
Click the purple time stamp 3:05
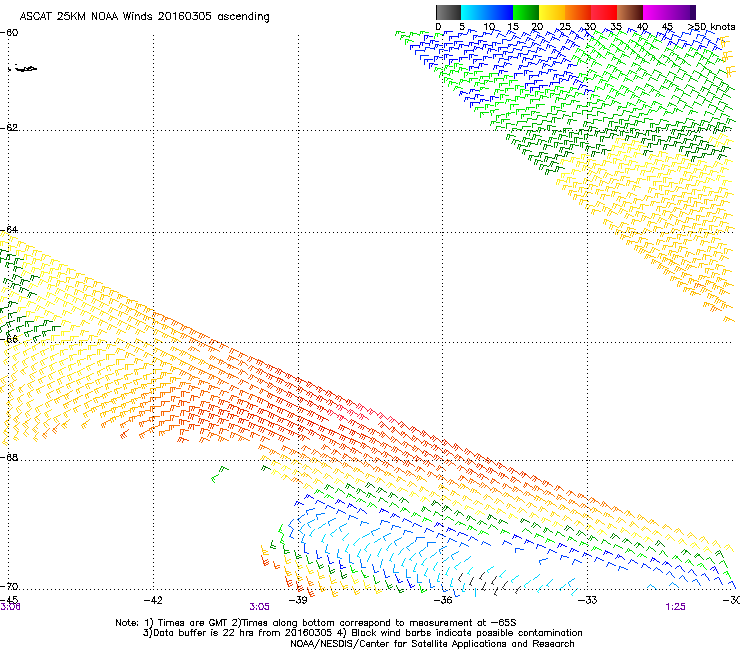(260, 607)
